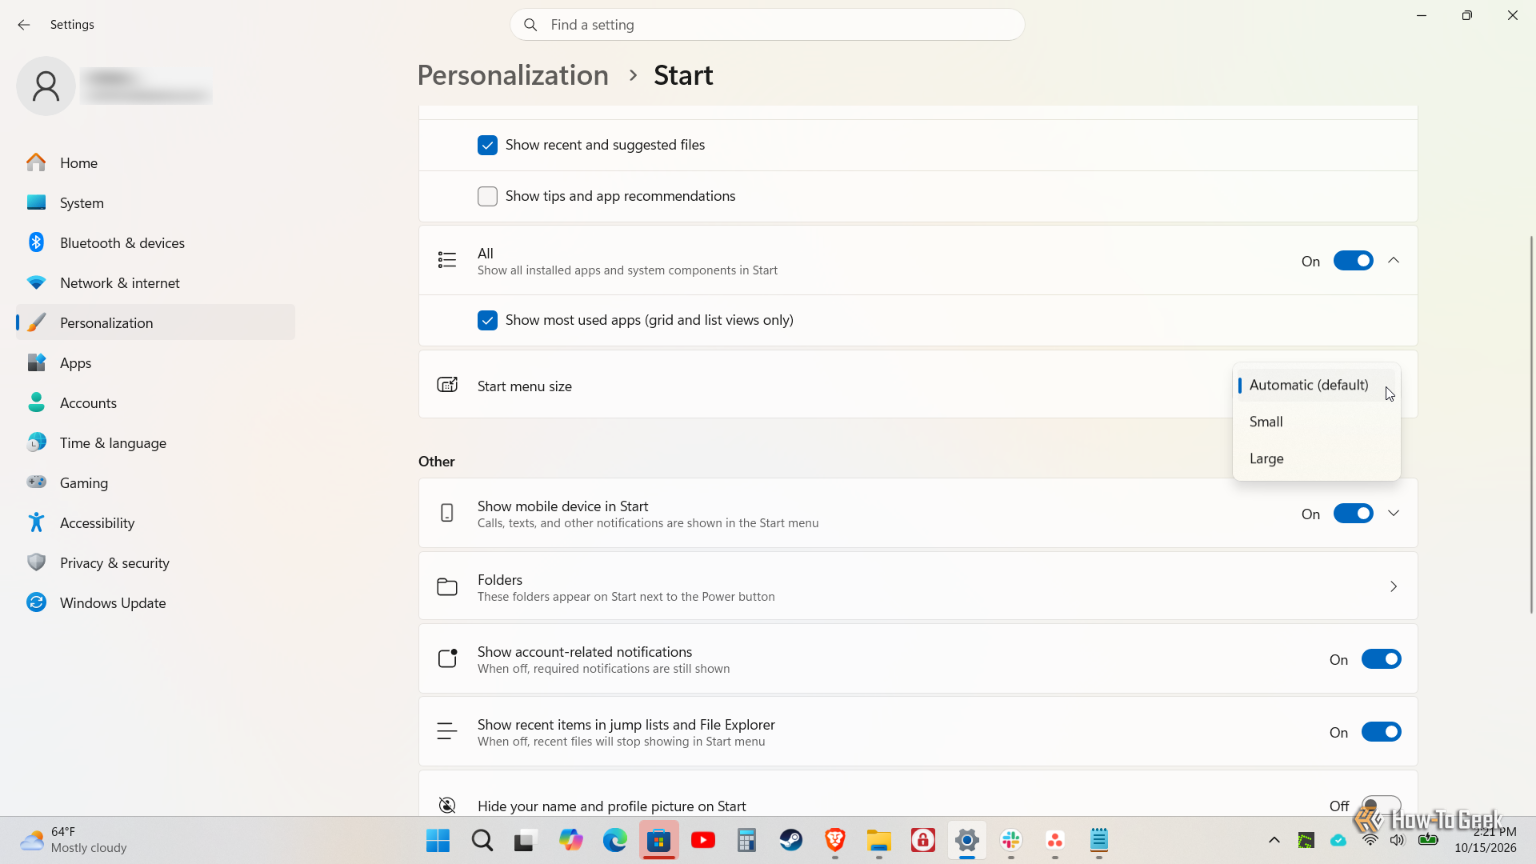Screen dimensions: 1536x864
Task: Click the Copilot icon on the taskbar
Action: tap(571, 841)
